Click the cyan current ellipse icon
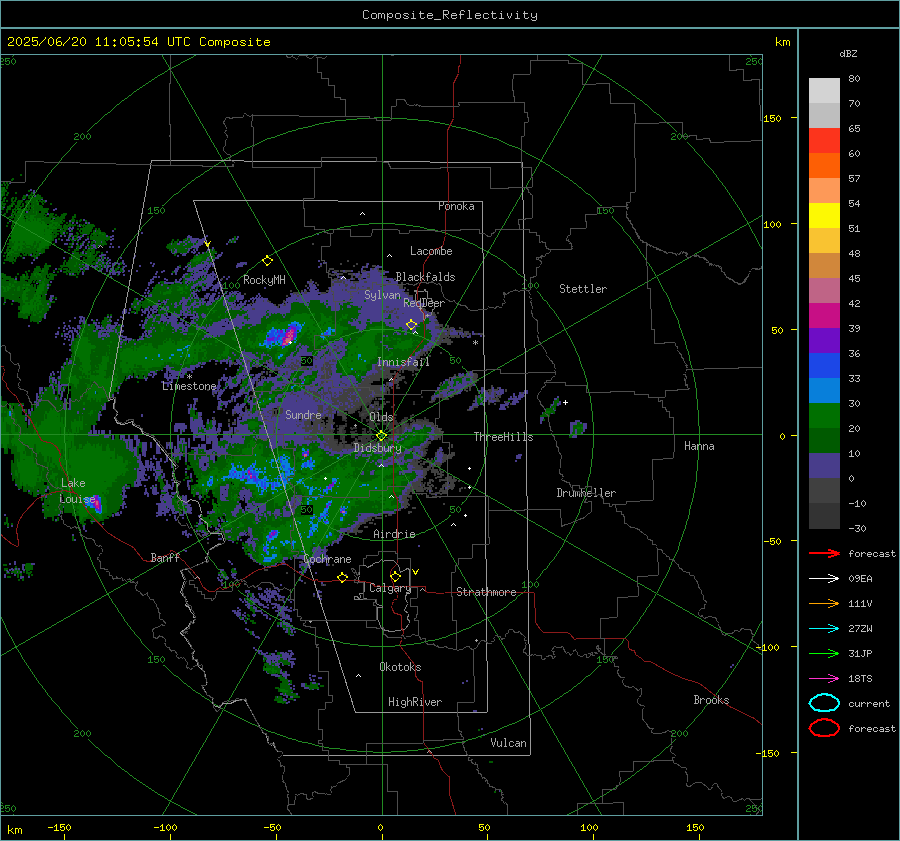 click(x=824, y=703)
